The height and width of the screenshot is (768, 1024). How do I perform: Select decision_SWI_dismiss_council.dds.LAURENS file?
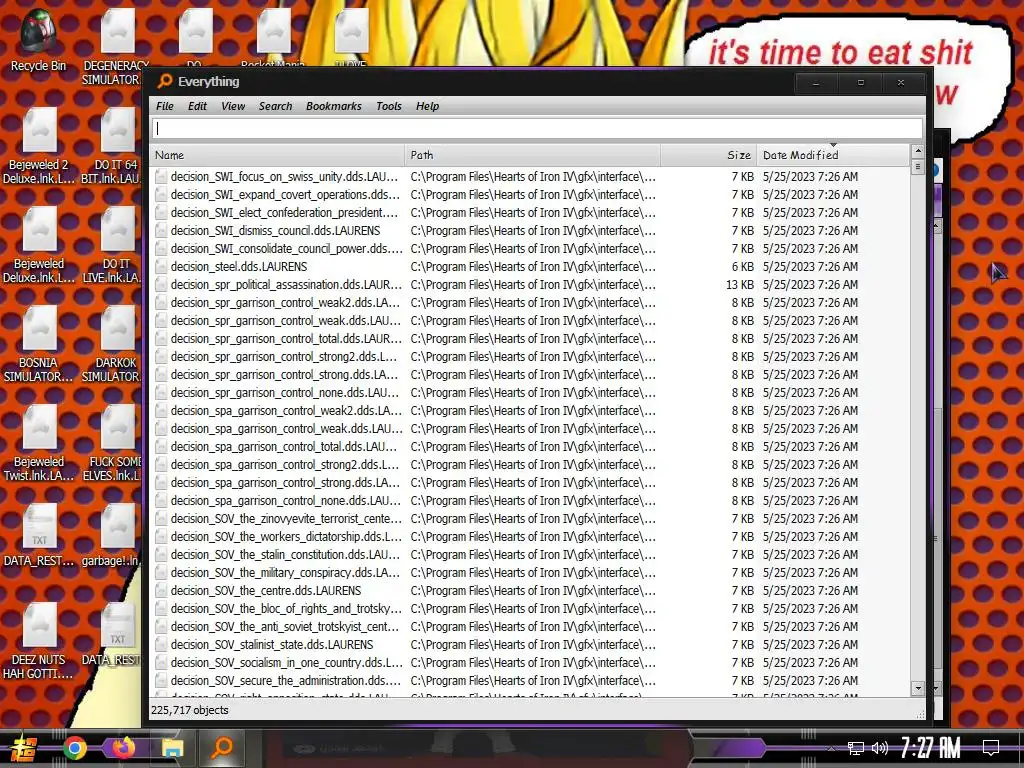275,231
